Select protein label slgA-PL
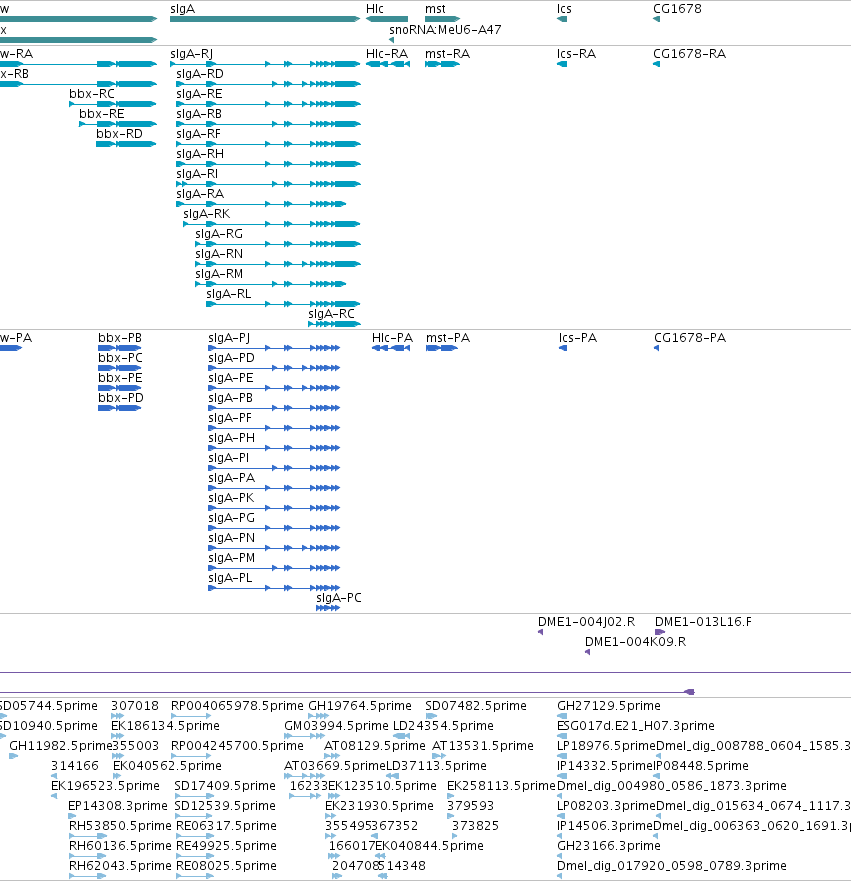 230,578
